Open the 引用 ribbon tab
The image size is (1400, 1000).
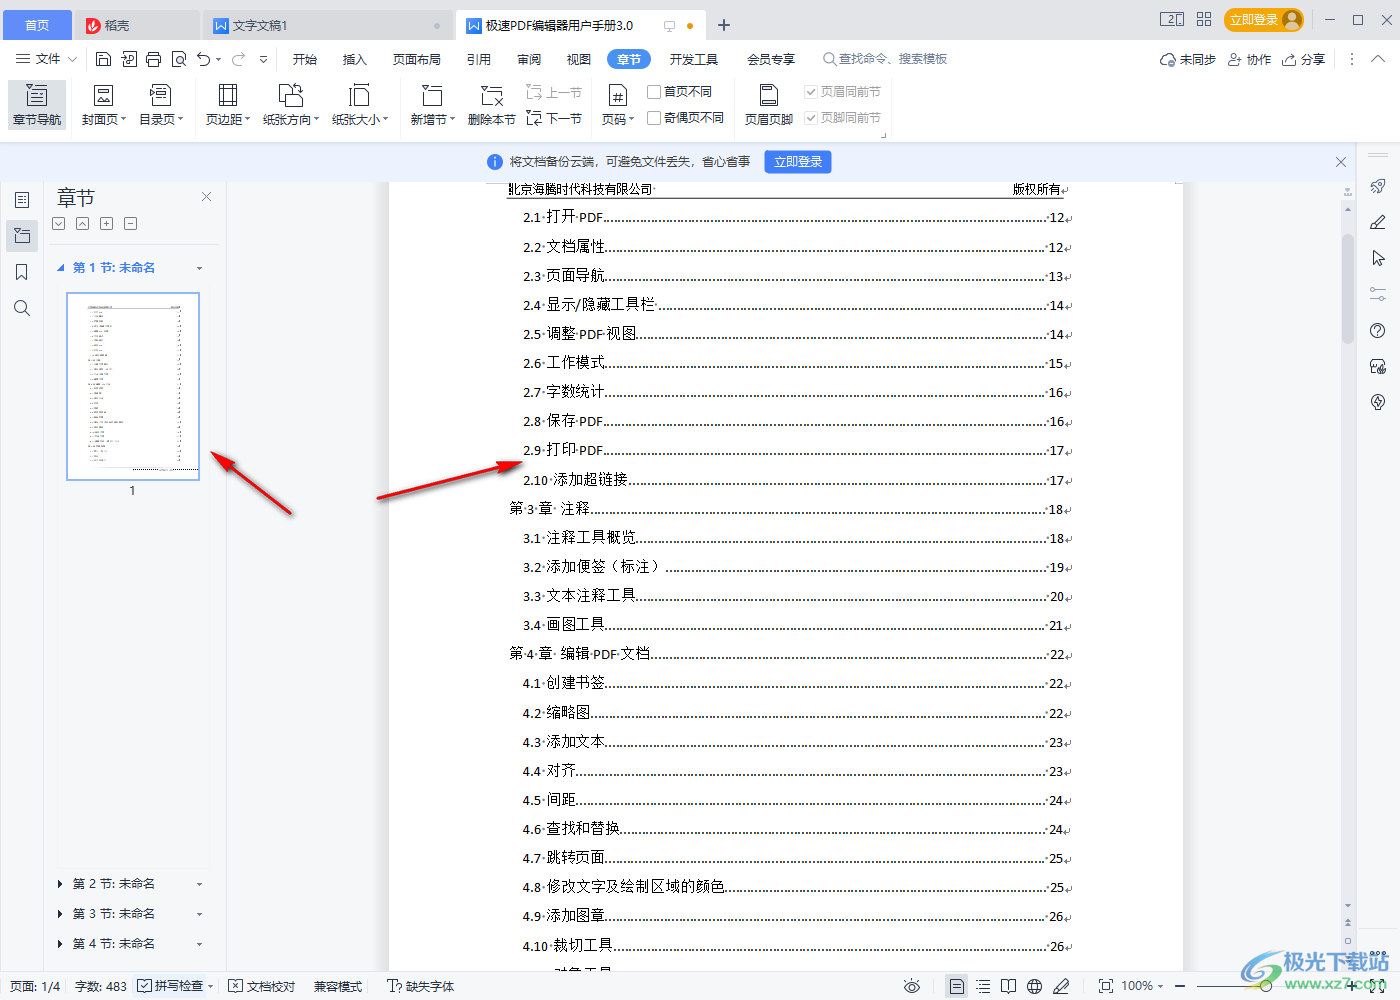pos(479,59)
